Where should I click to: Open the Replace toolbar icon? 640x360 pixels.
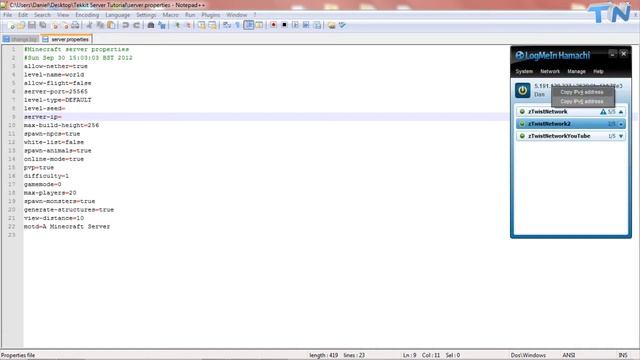(162, 25)
